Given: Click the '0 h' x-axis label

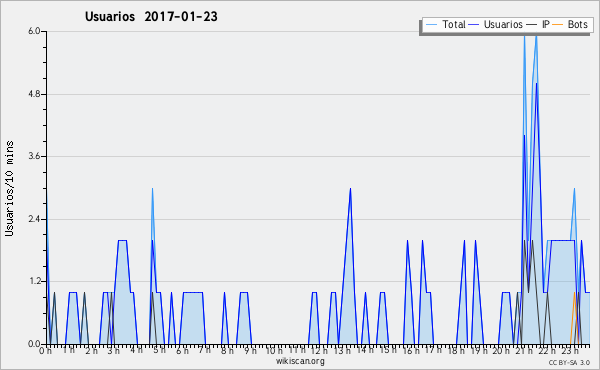Looking at the screenshot, I should coord(46,350).
